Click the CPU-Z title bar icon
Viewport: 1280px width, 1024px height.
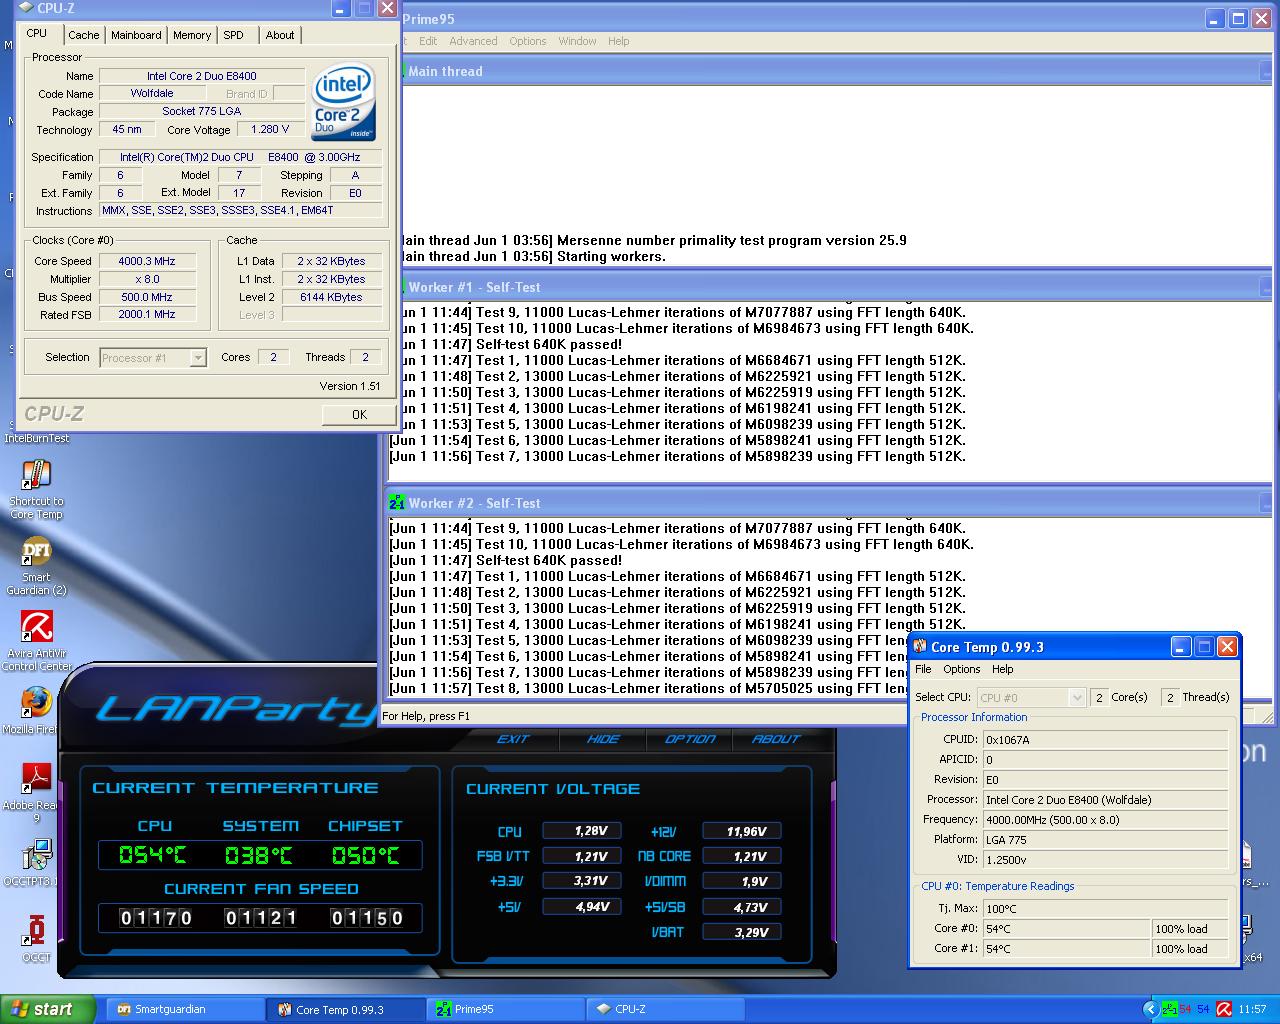point(26,9)
